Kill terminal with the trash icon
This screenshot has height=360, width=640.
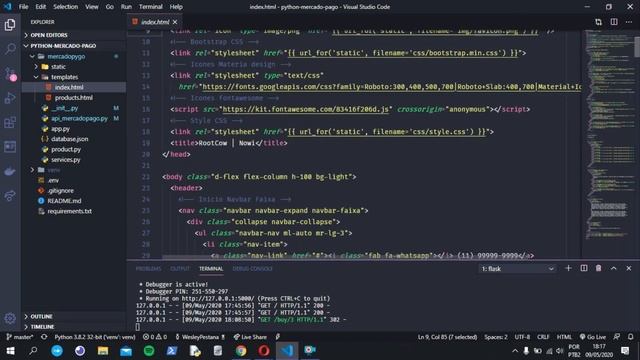[598, 268]
